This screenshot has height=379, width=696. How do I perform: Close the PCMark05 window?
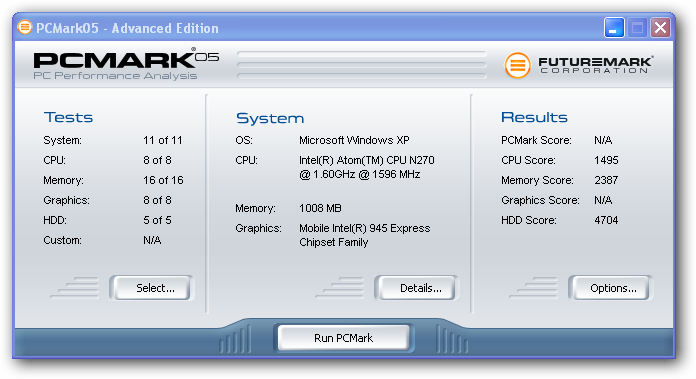pos(660,28)
